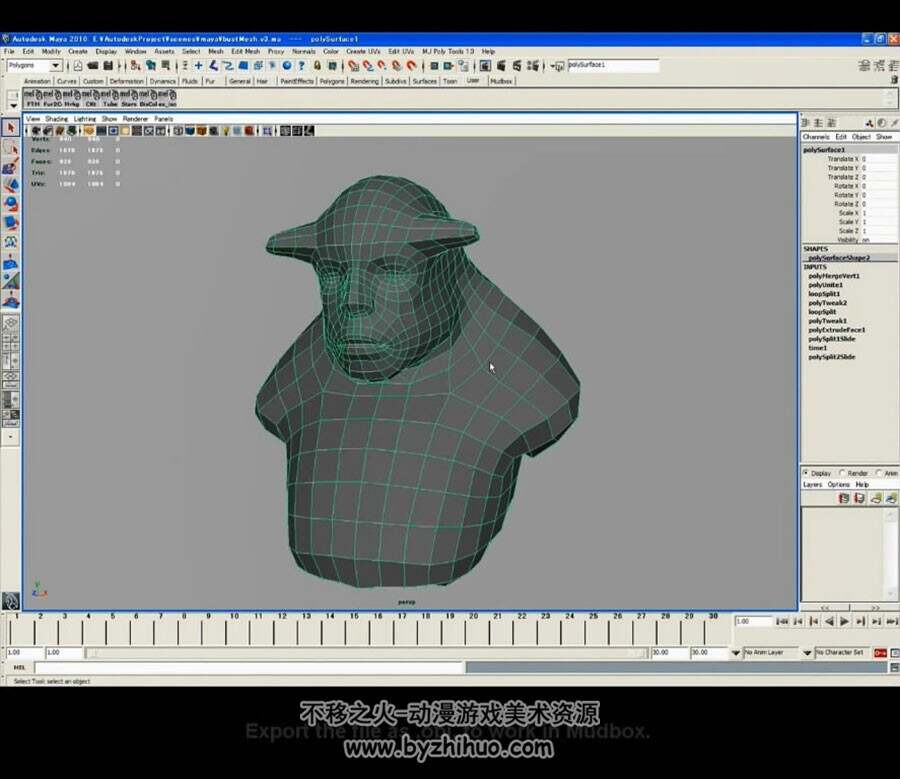This screenshot has width=900, height=779.
Task: Select the Scale tool in toolbox
Action: [x=10, y=223]
